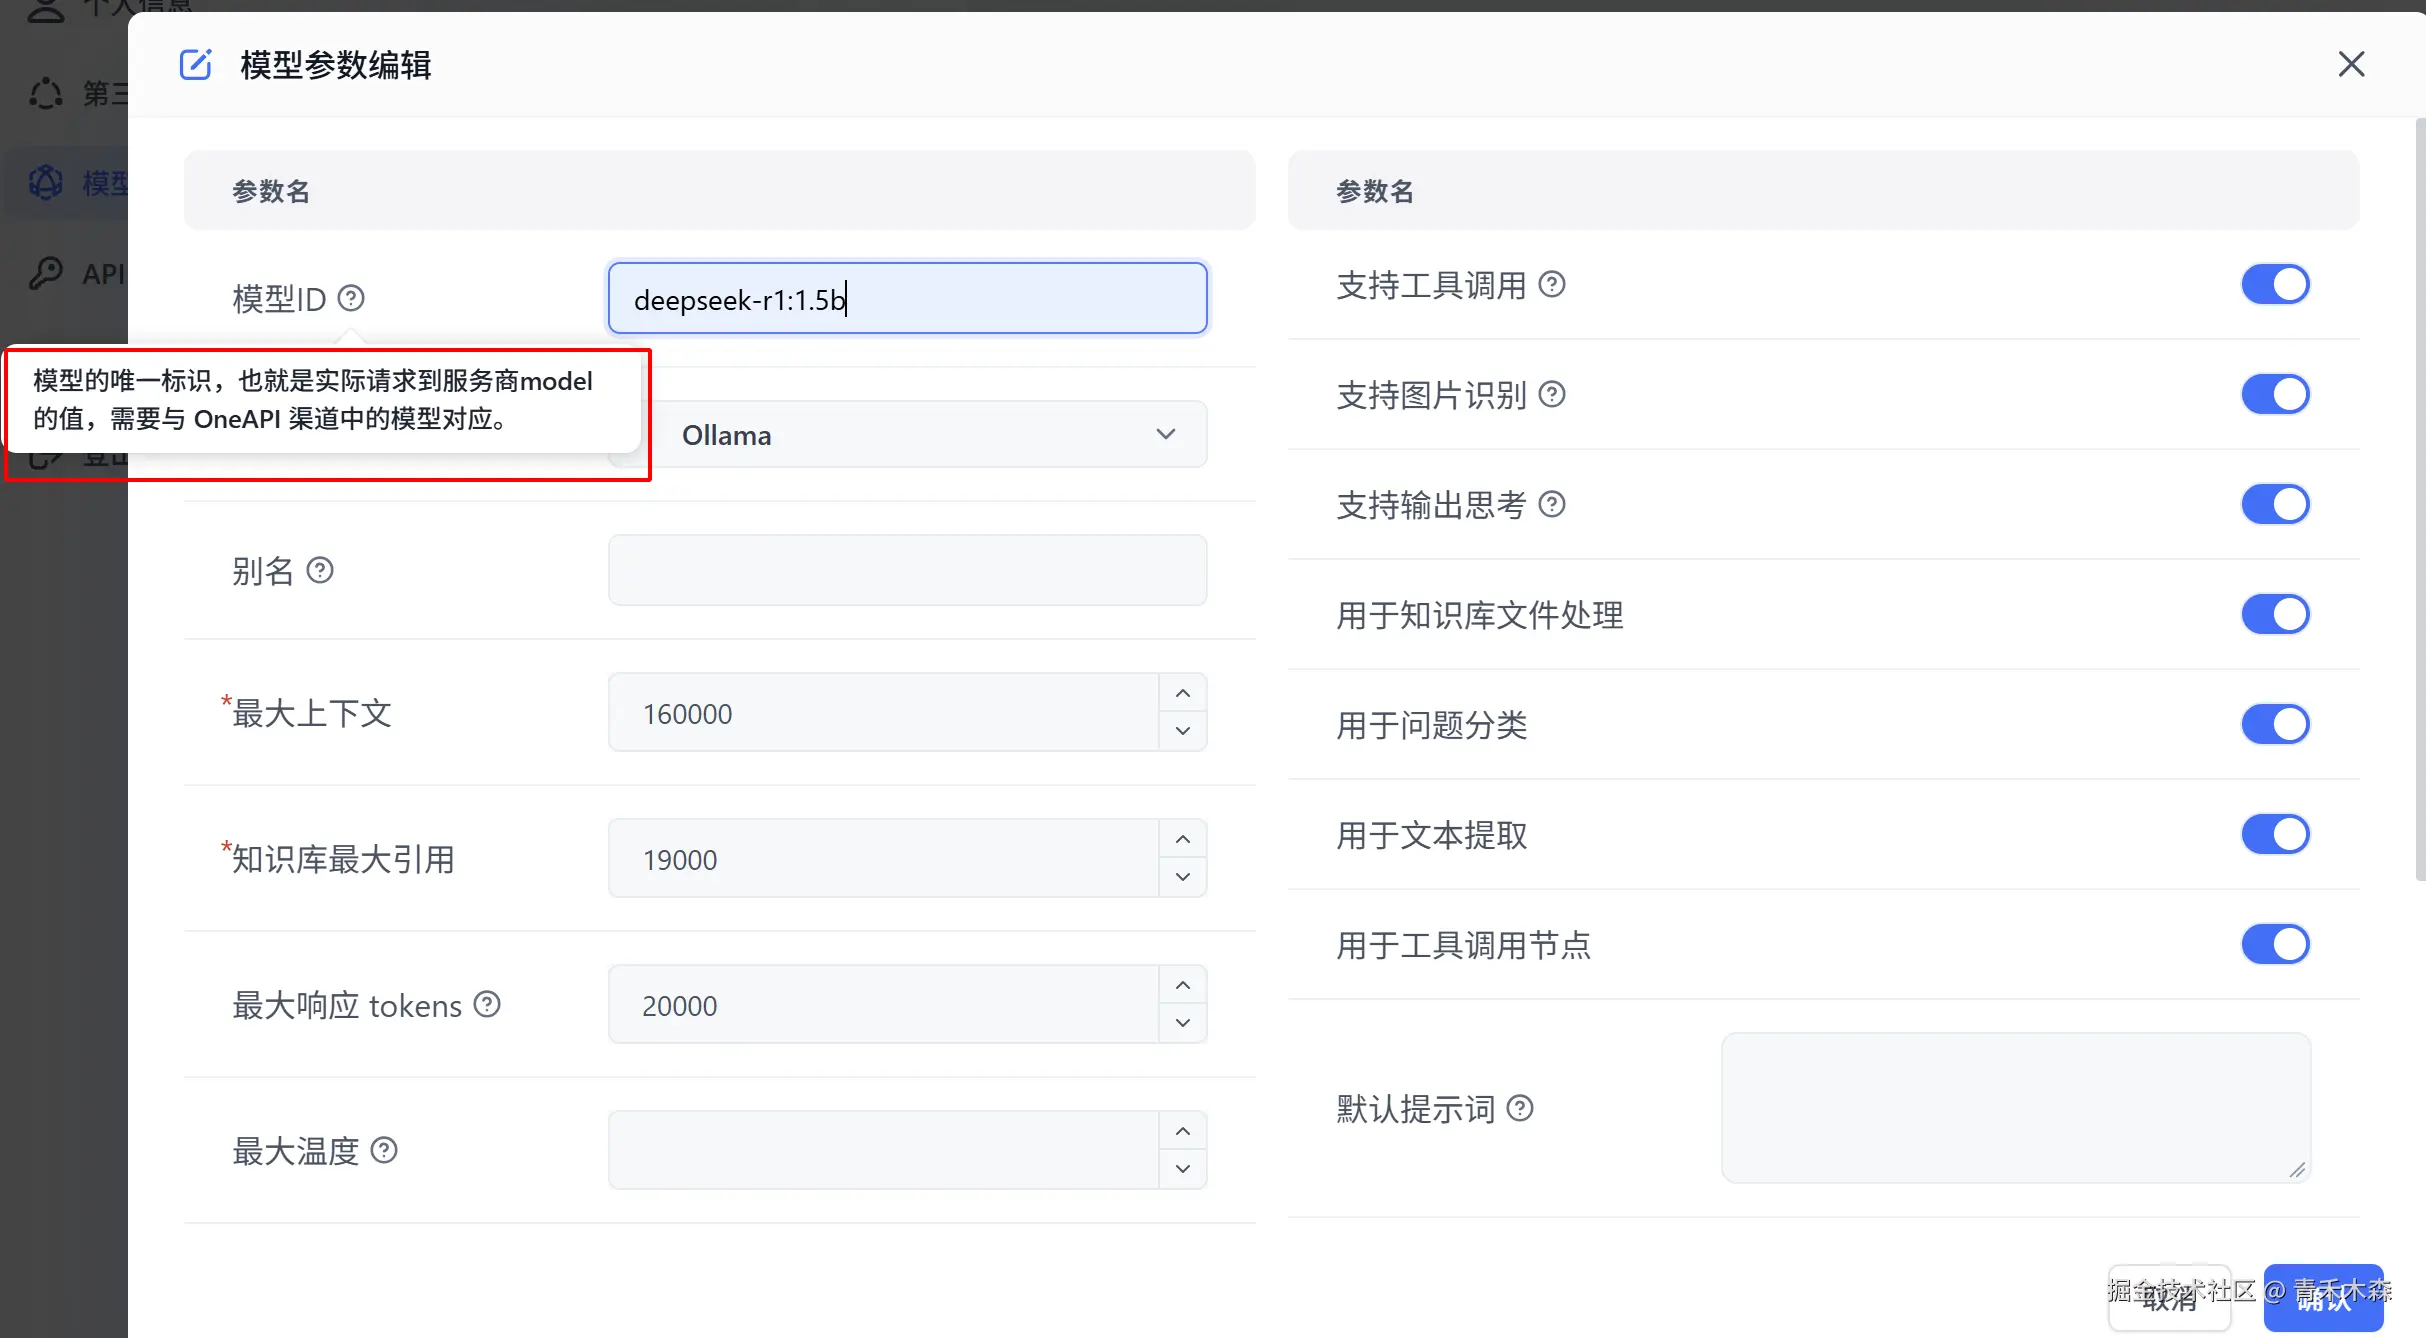Viewport: 2426px width, 1338px height.
Task: Click help icon beside 别名 label
Action: click(320, 571)
